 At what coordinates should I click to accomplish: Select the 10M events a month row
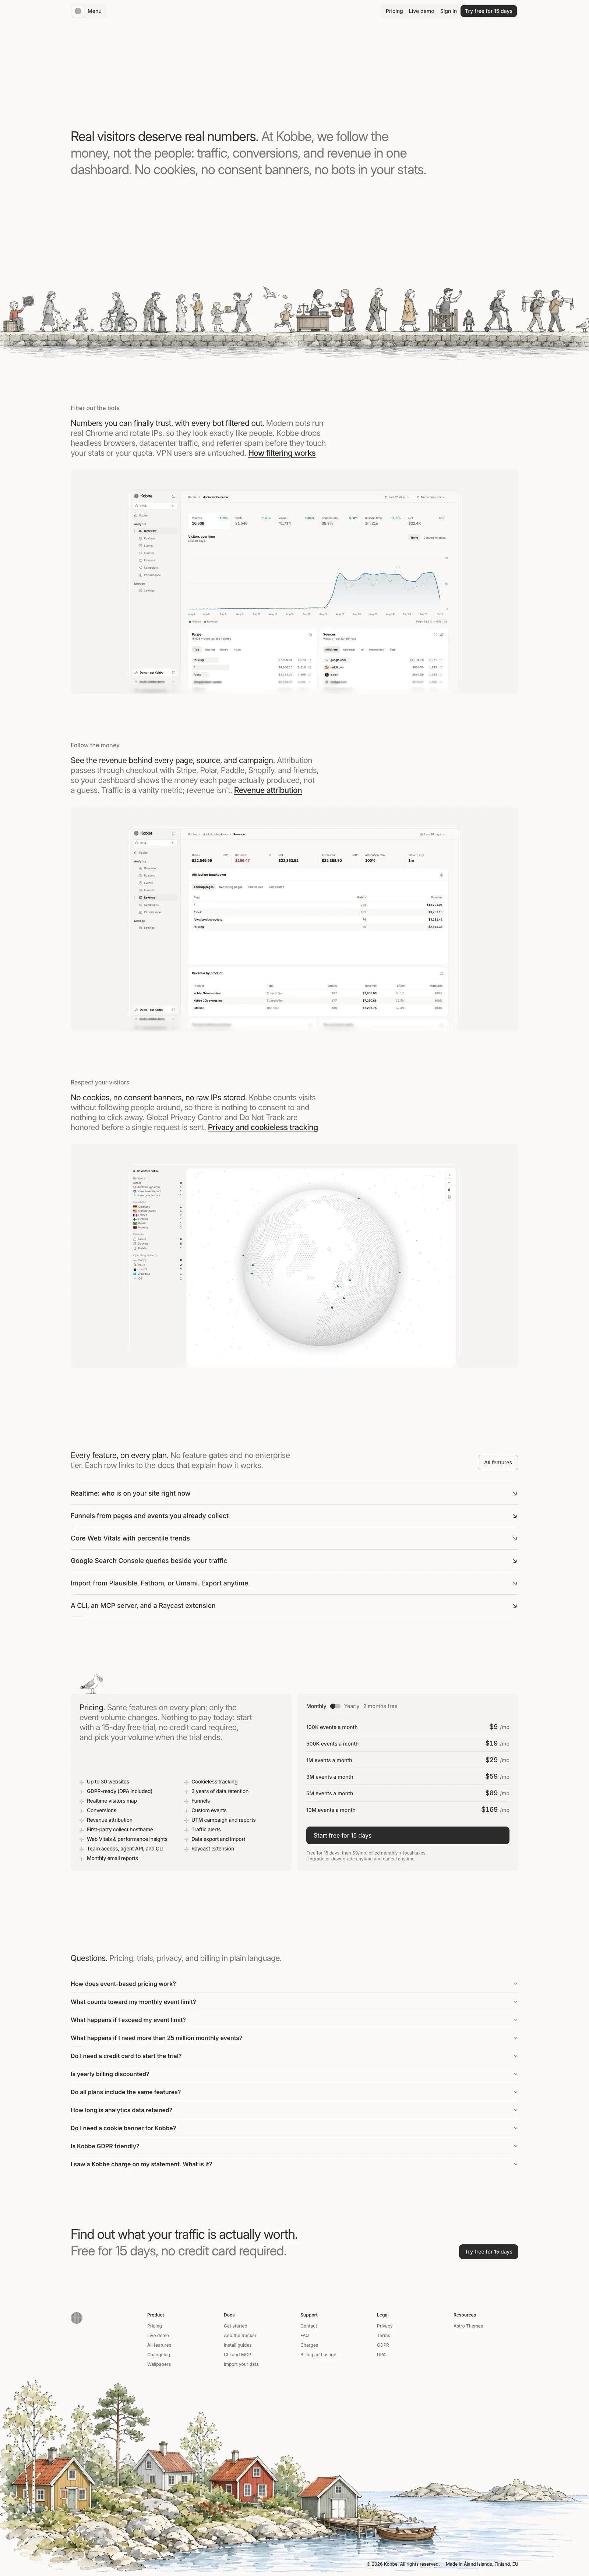pyautogui.click(x=408, y=1809)
